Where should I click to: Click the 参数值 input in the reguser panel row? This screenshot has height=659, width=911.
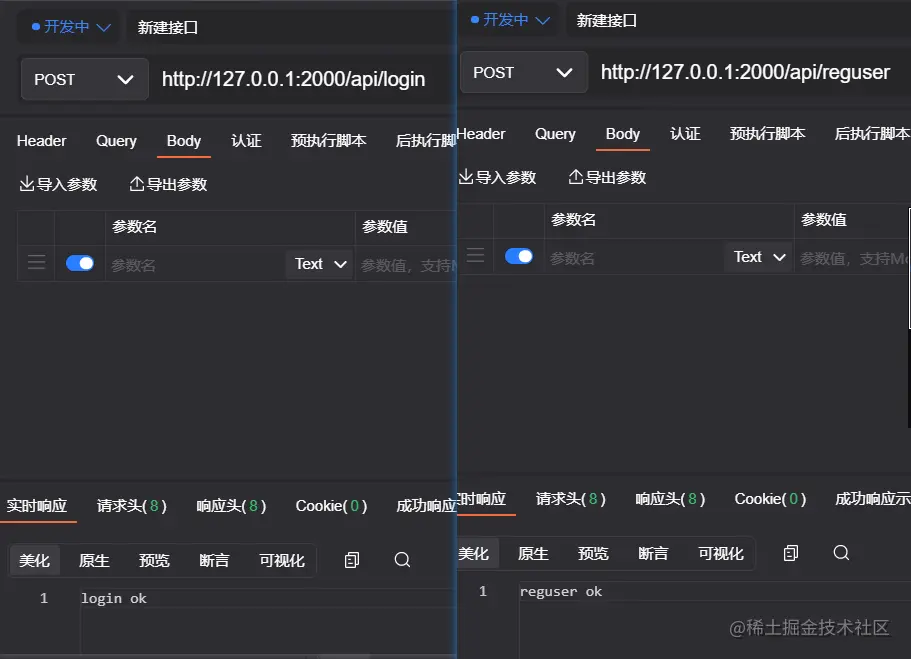click(852, 257)
